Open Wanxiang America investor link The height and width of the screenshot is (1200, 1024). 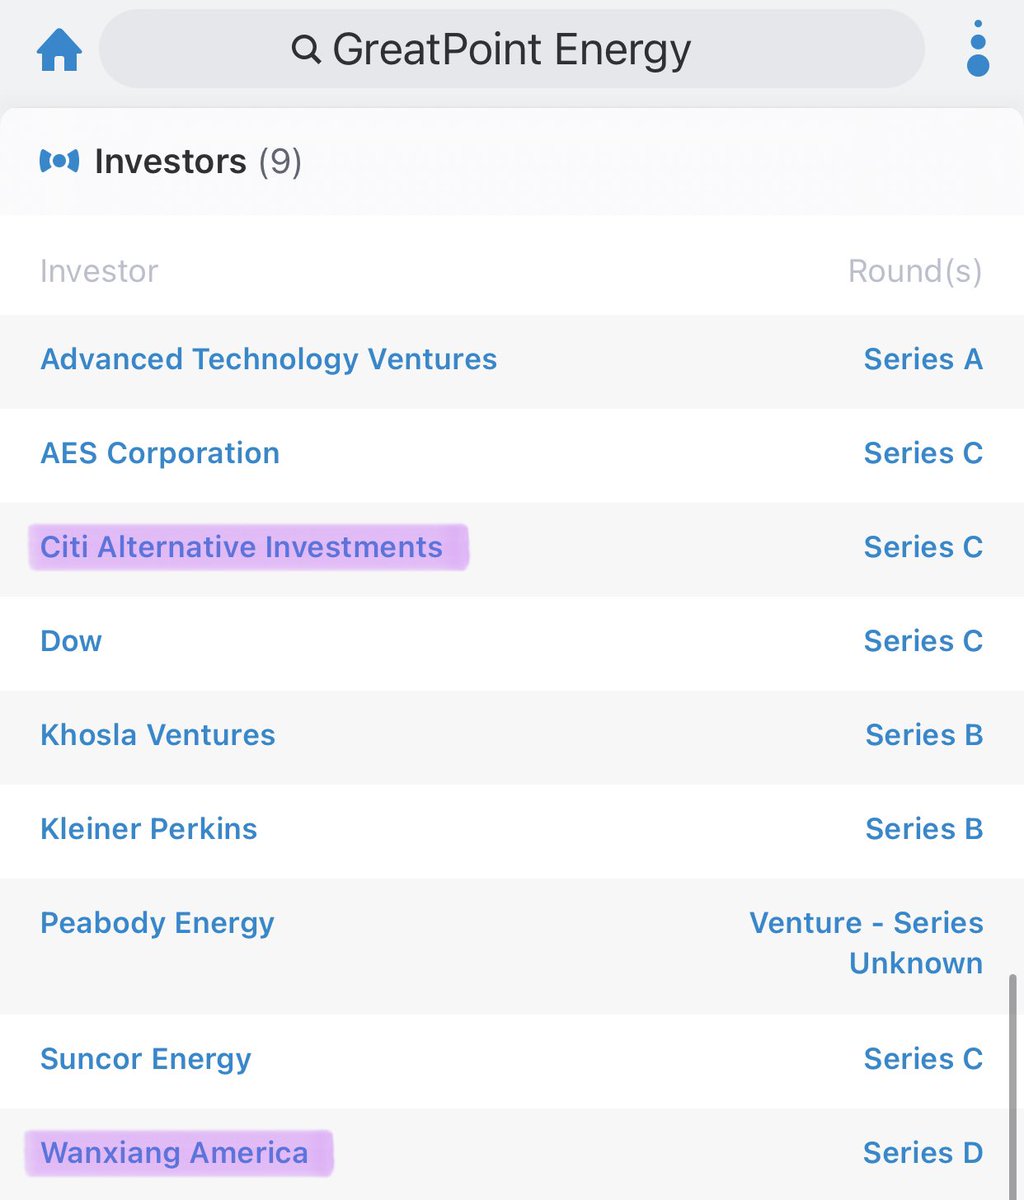click(174, 1153)
